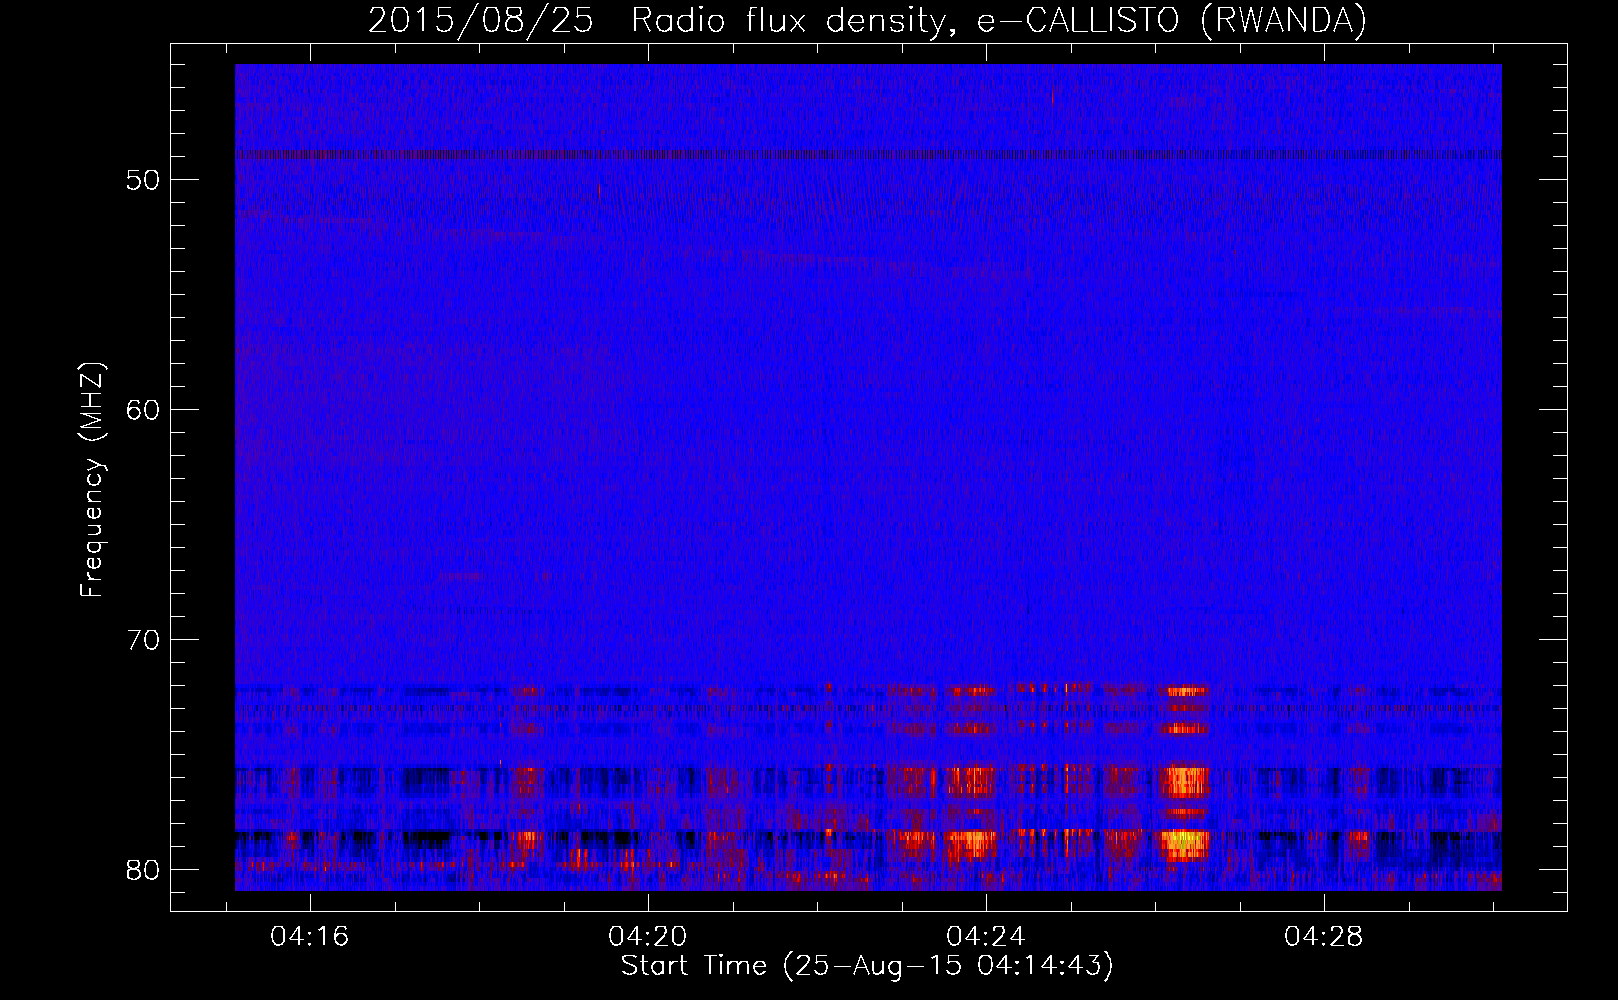Click the '50' frequency tick label

(143, 180)
